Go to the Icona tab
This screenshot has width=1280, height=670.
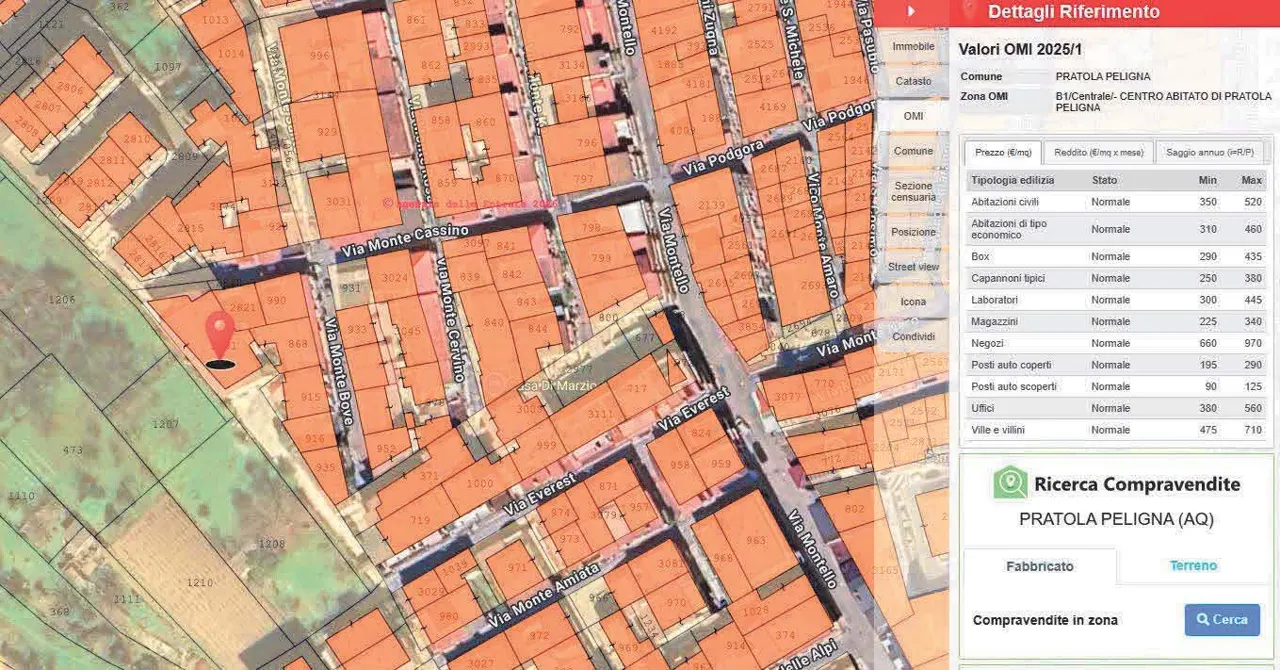[x=913, y=302]
